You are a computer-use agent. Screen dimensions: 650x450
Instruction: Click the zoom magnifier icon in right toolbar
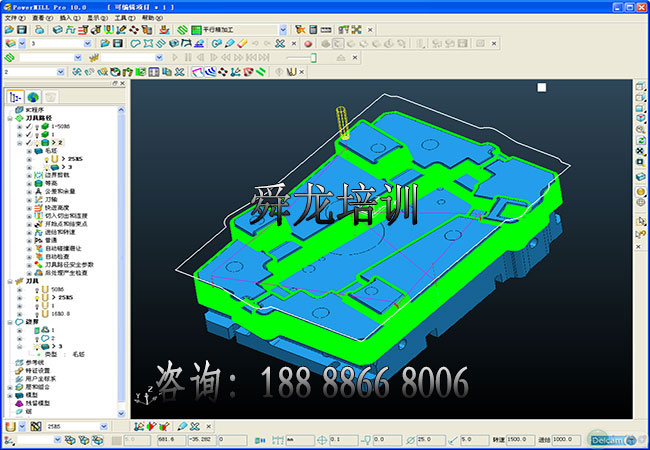coord(640,130)
